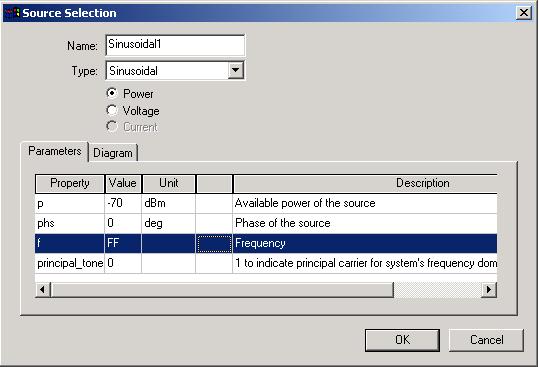Click the Cancel button

point(486,340)
